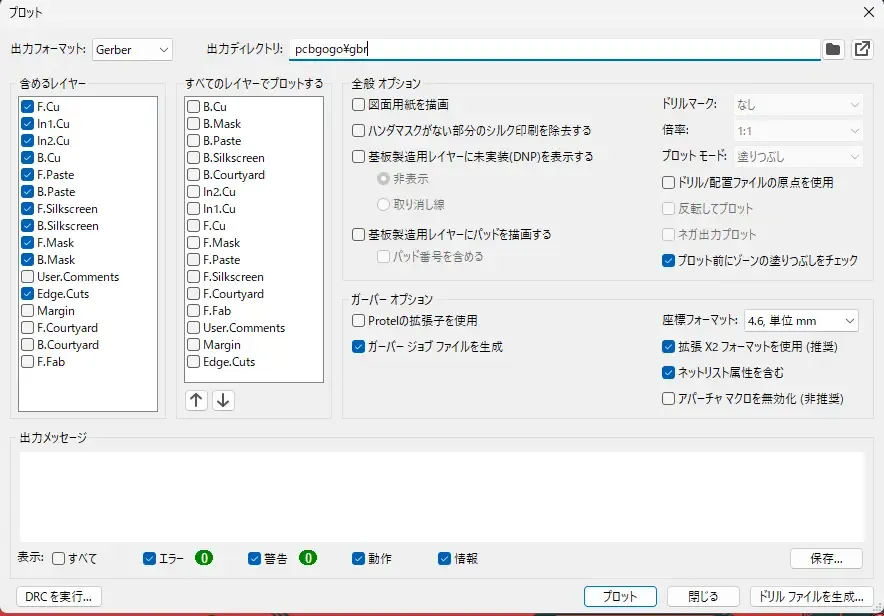
Task: Click the output directory text field
Action: point(552,49)
